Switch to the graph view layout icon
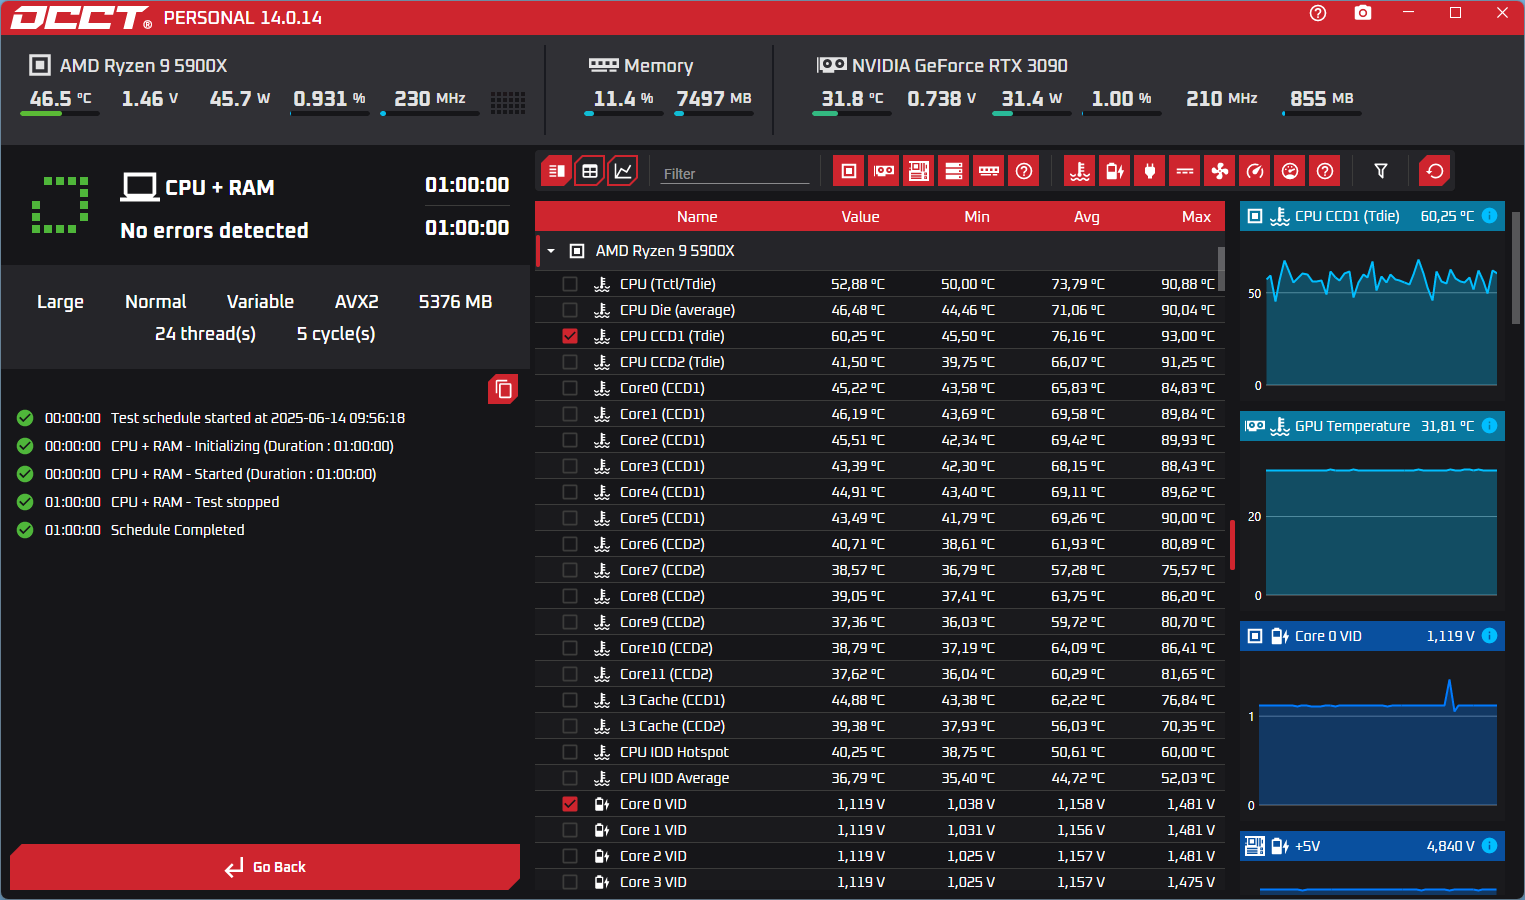This screenshot has height=900, width=1525. click(623, 171)
